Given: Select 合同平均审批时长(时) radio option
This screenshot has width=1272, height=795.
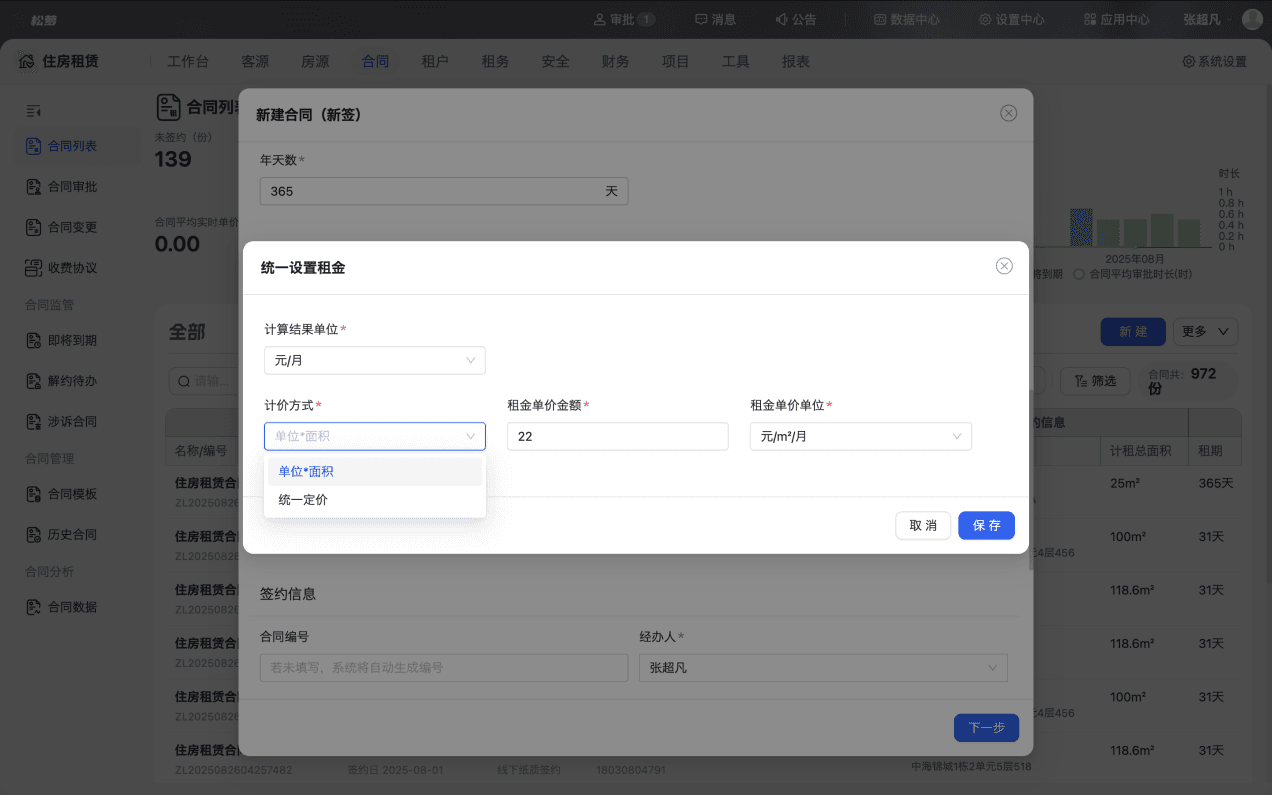Looking at the screenshot, I should click(1079, 274).
